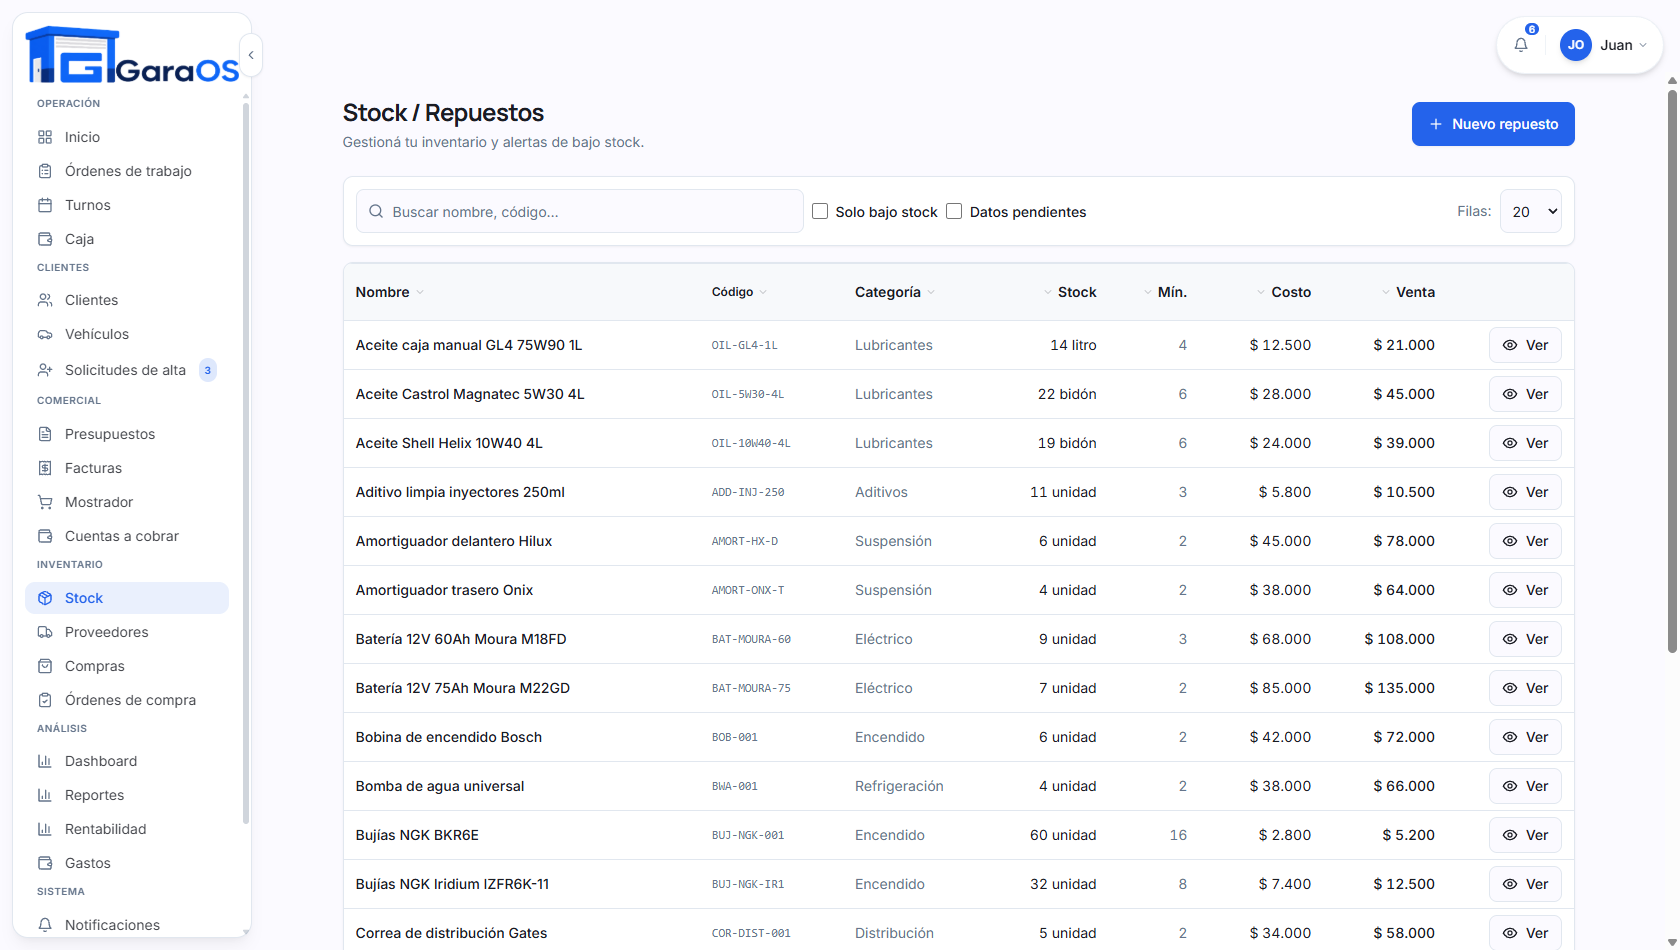View Bujías NGK BKR6E details
Screen dimensions: 1680x950
(1525, 835)
